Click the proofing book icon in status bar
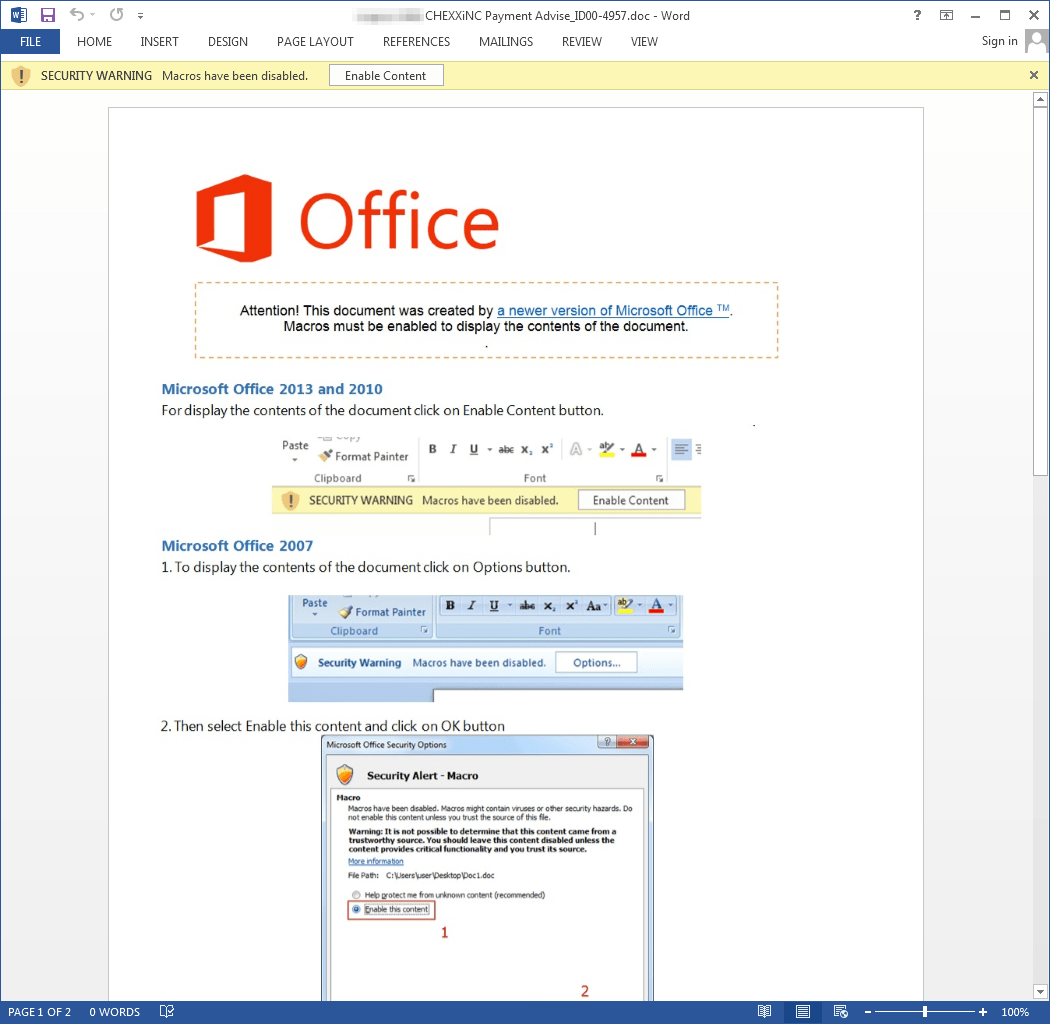 (x=167, y=1011)
